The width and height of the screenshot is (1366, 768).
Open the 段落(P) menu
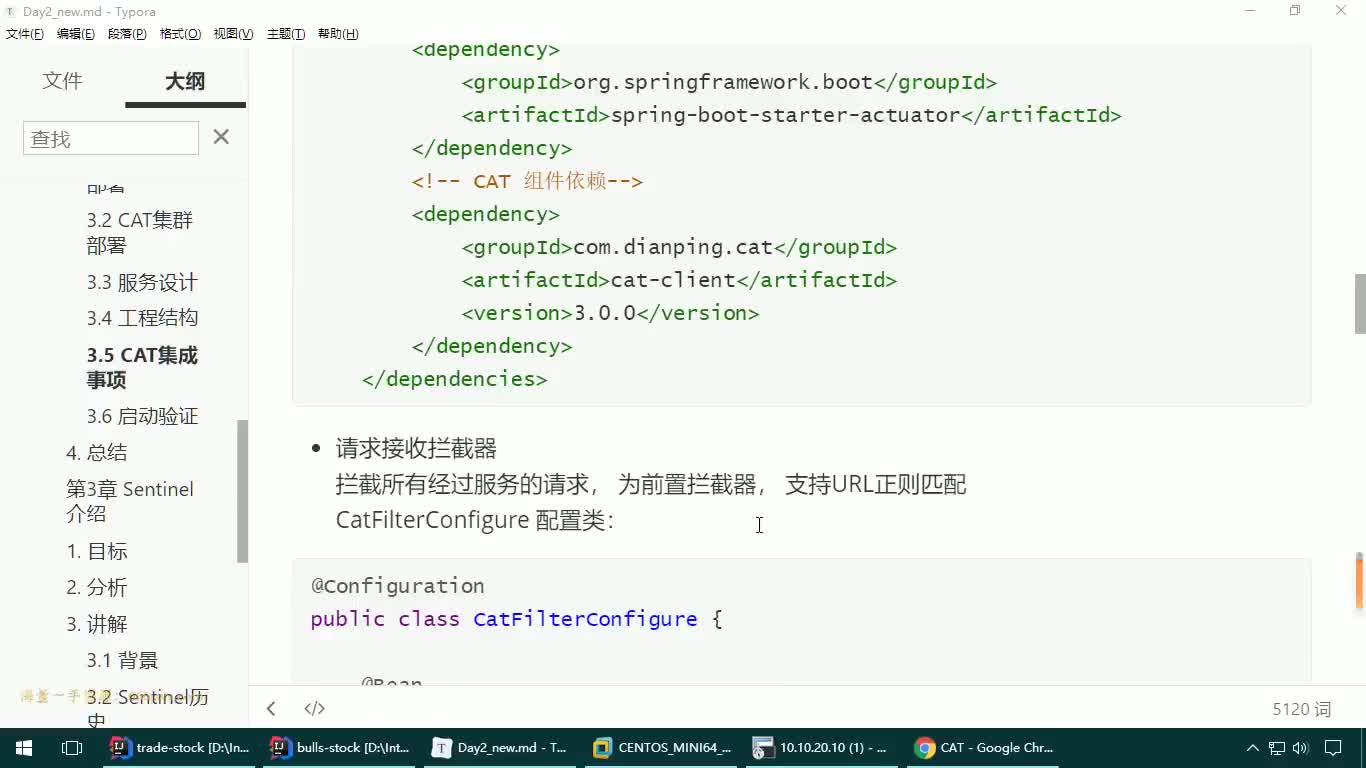(127, 34)
